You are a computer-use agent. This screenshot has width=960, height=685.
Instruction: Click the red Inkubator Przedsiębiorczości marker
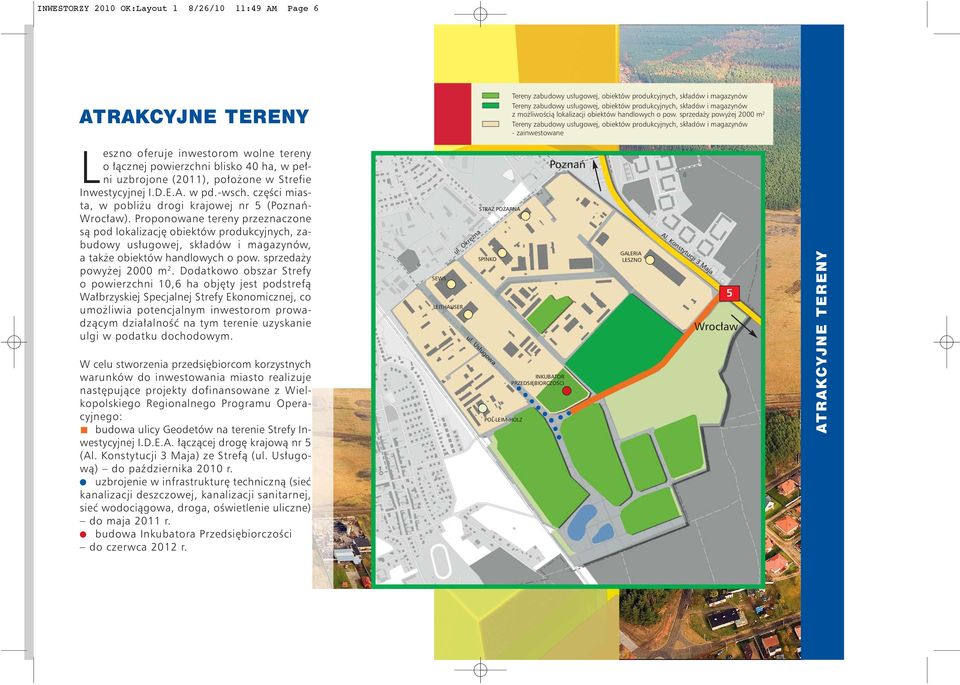point(567,391)
